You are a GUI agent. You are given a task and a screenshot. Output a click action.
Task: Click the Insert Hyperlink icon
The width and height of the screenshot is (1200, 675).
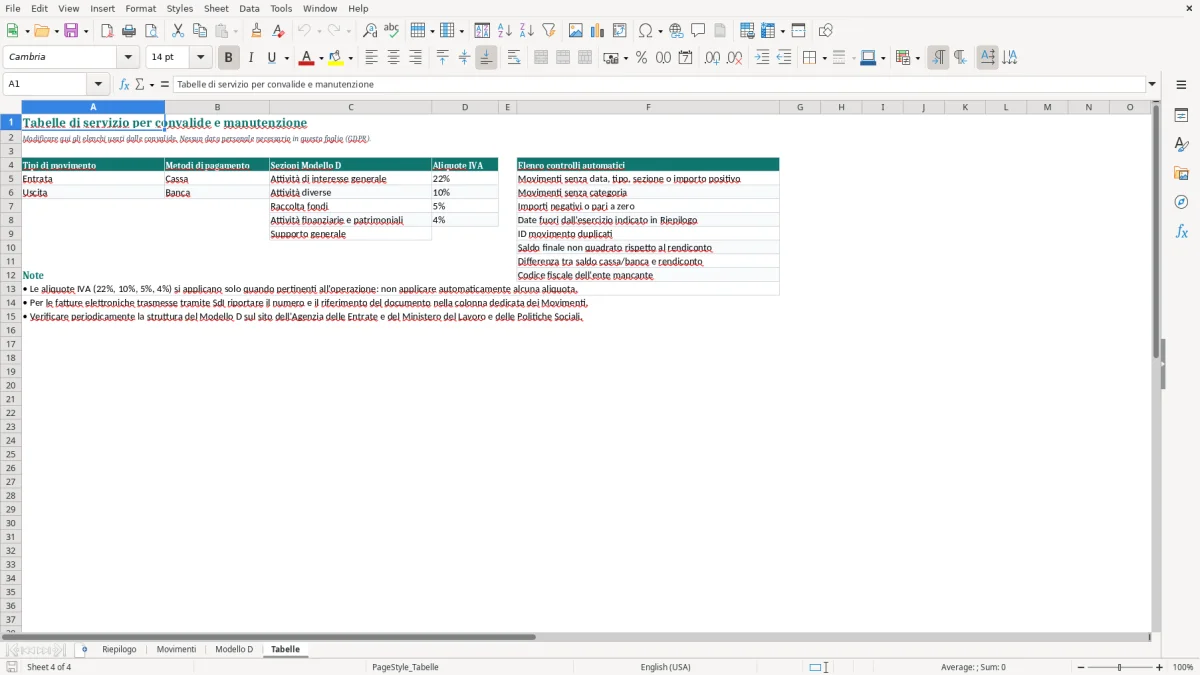coord(676,31)
